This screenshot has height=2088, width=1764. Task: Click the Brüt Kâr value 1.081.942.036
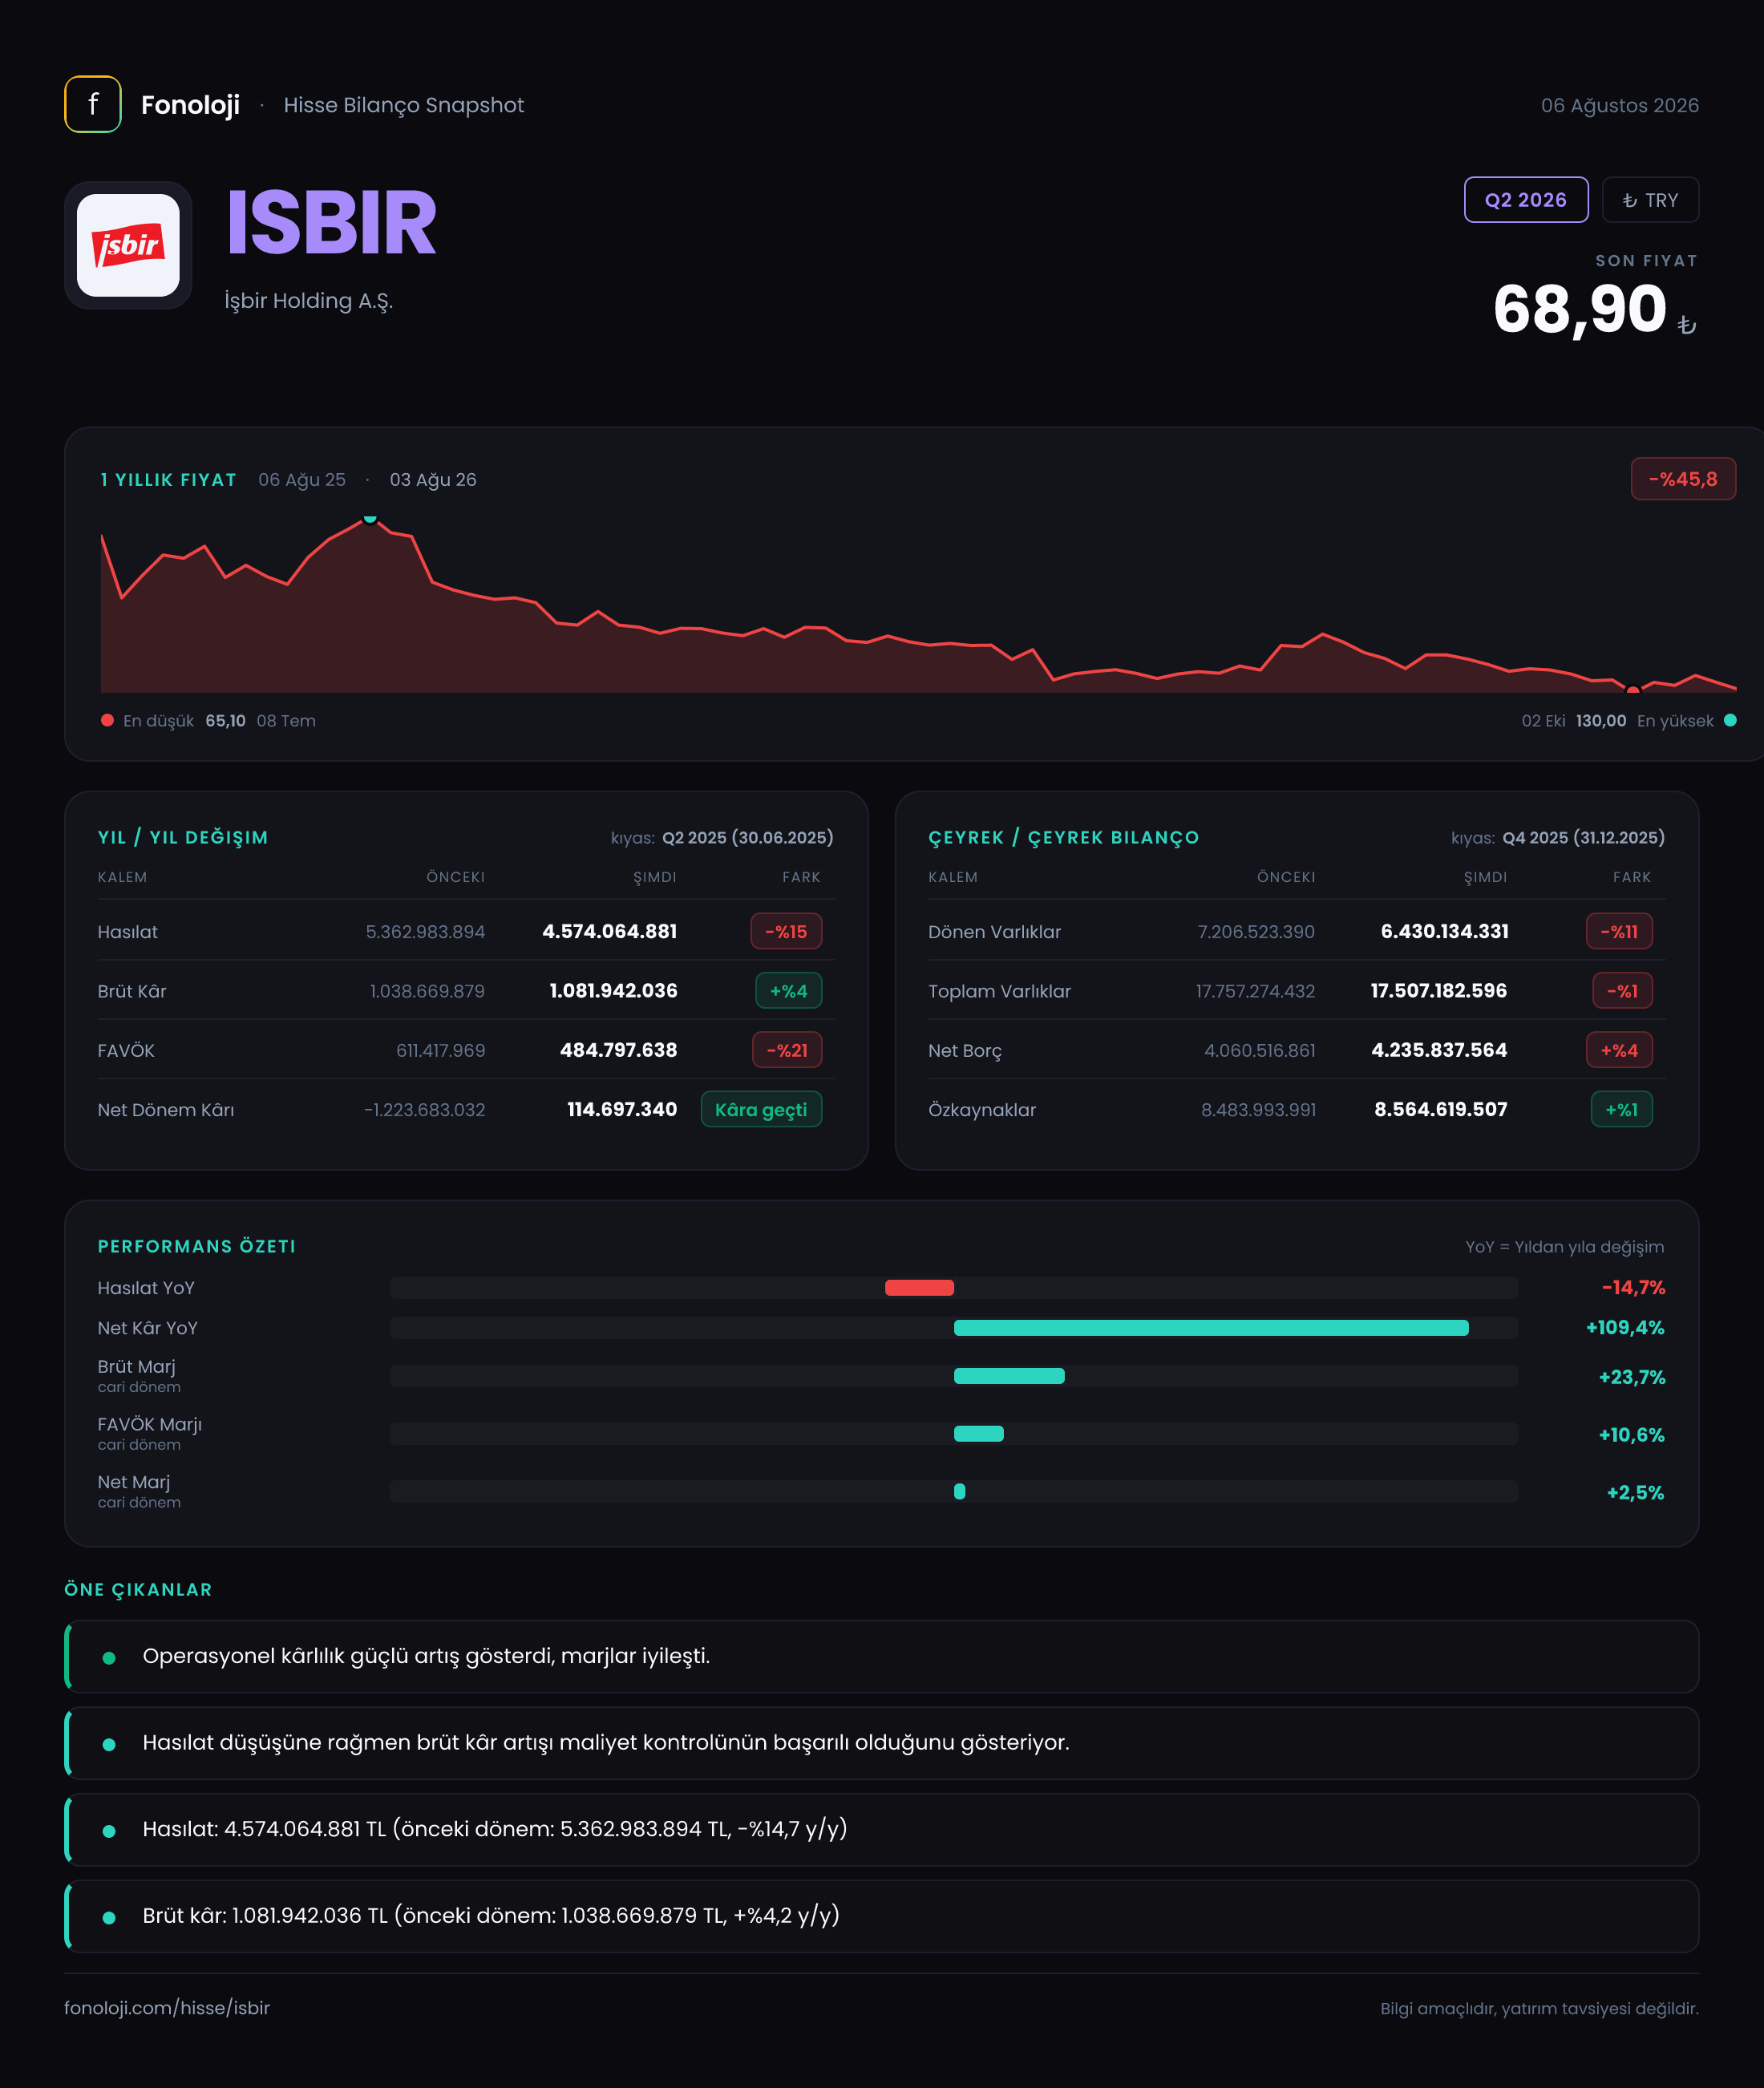(613, 990)
